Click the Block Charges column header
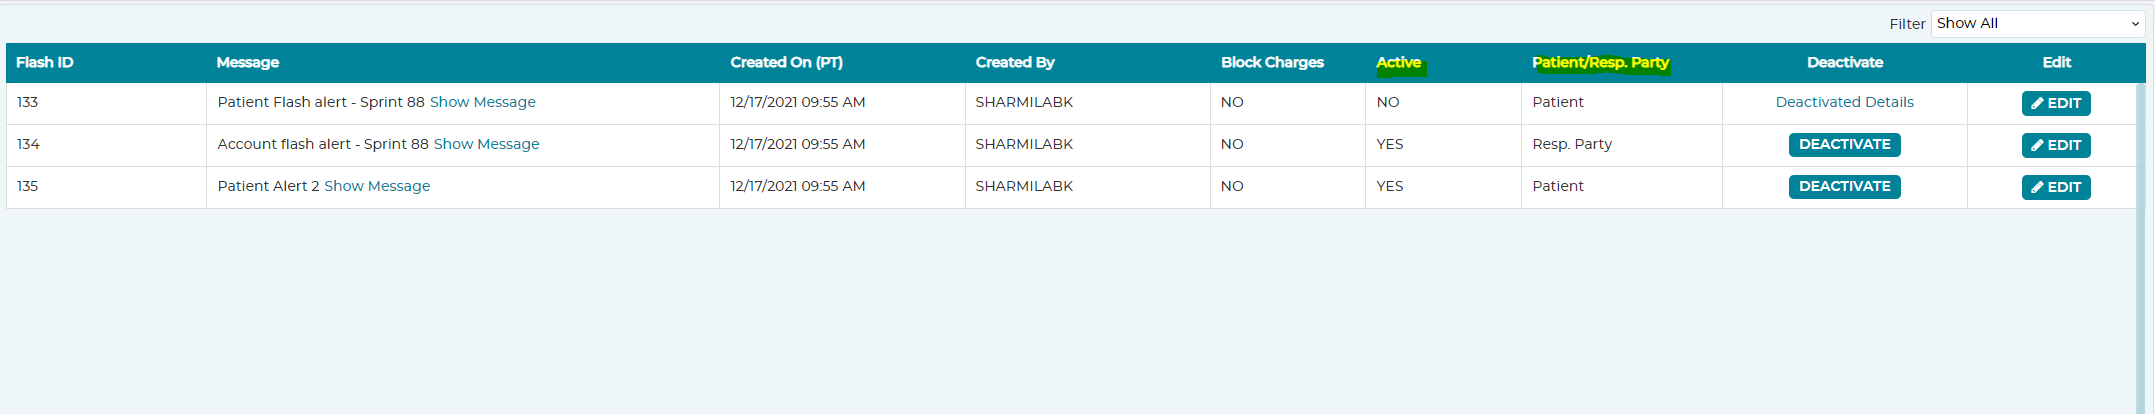Viewport: 2155px width, 414px height. (1272, 62)
